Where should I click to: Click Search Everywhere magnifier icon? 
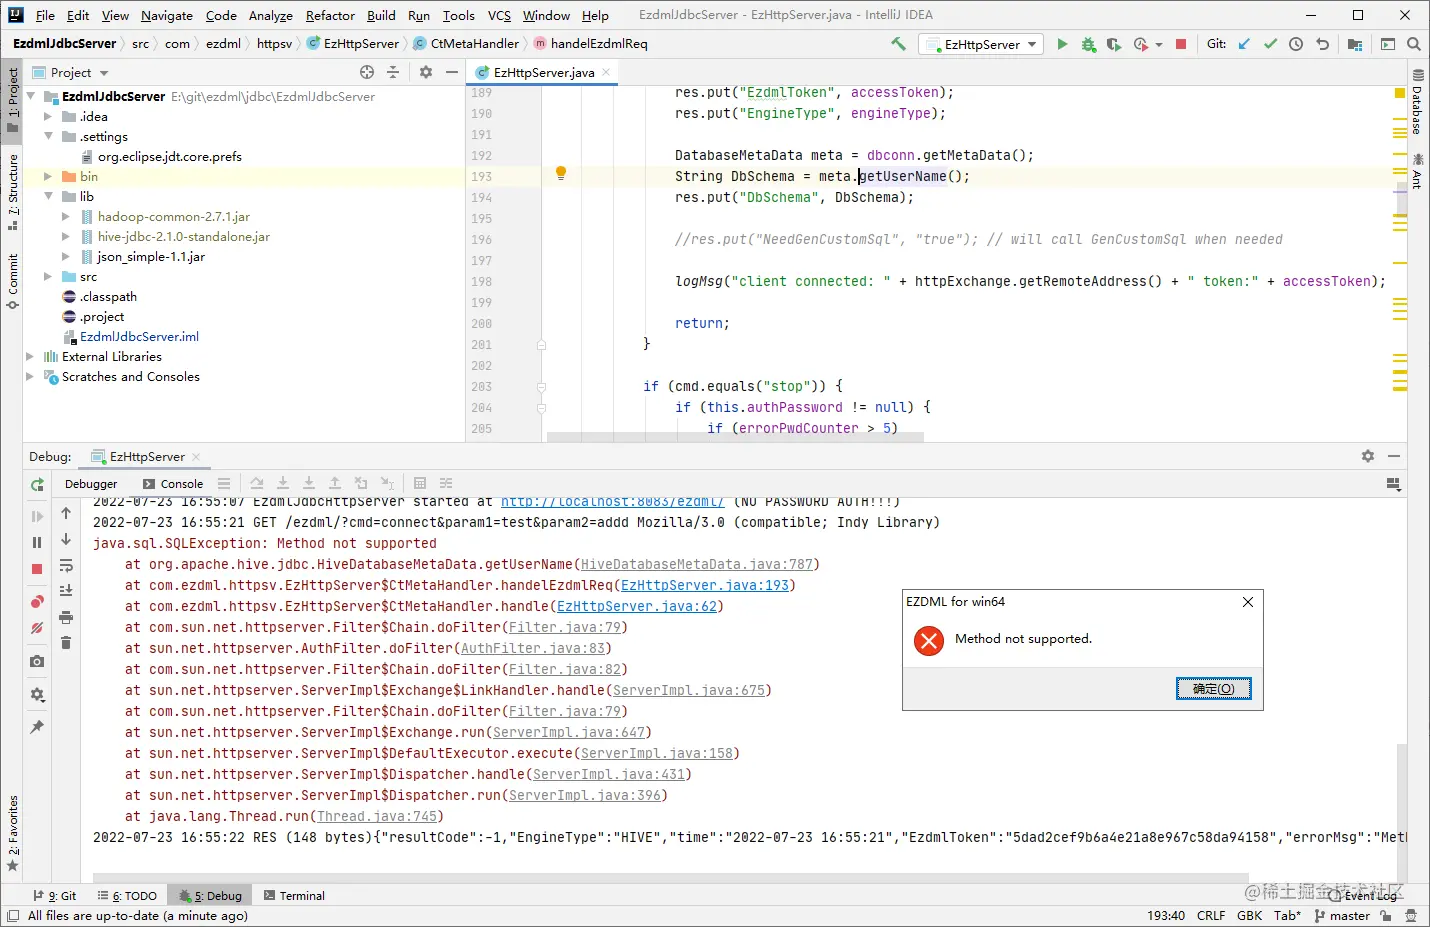point(1414,44)
